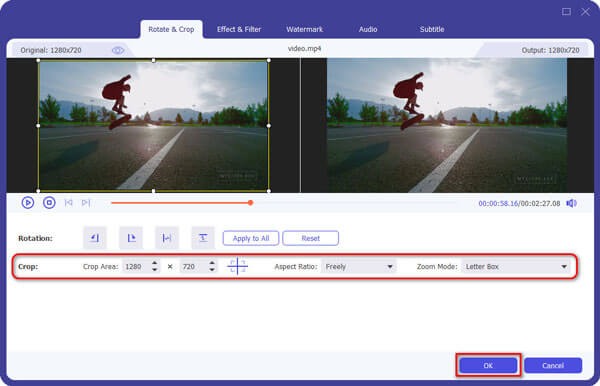Center the crop area with the cross icon
The image size is (600, 386).
(237, 266)
